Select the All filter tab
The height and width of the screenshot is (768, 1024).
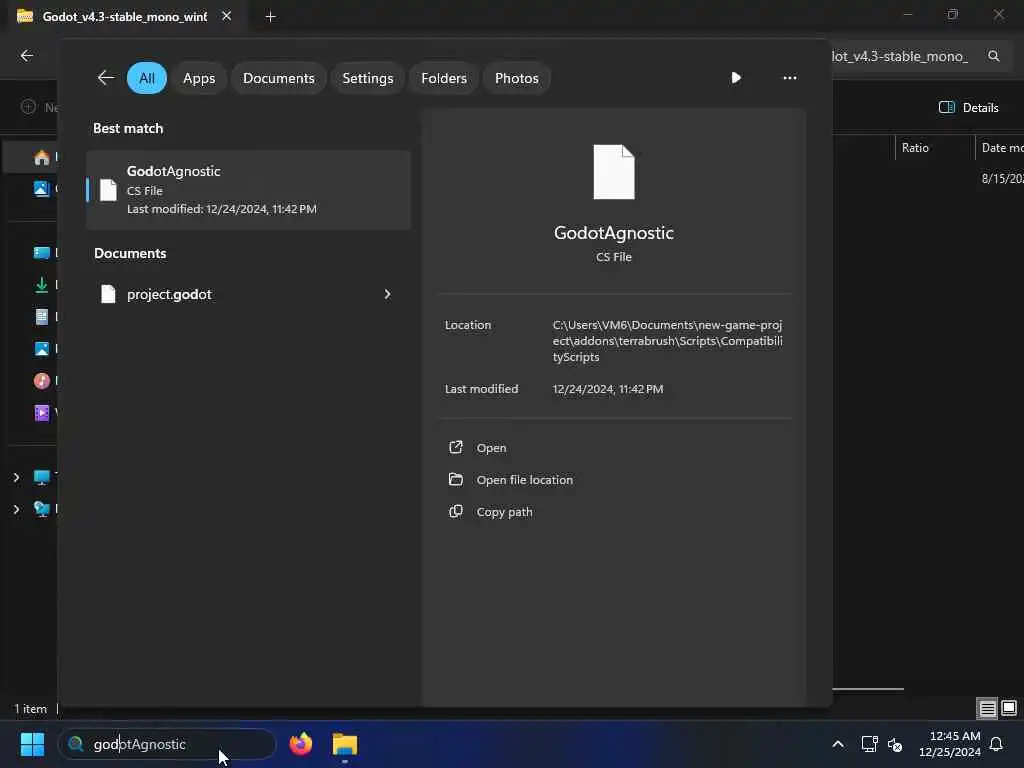[147, 78]
